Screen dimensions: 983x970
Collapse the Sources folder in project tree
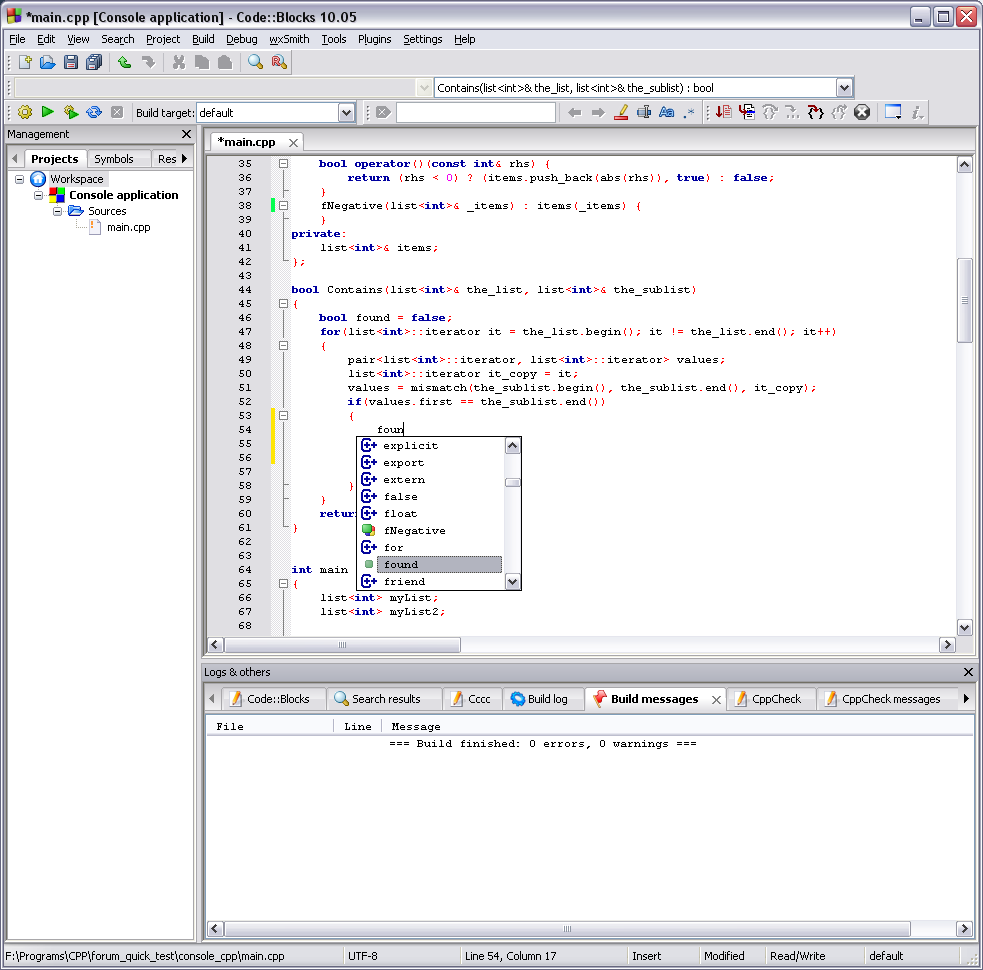(57, 211)
